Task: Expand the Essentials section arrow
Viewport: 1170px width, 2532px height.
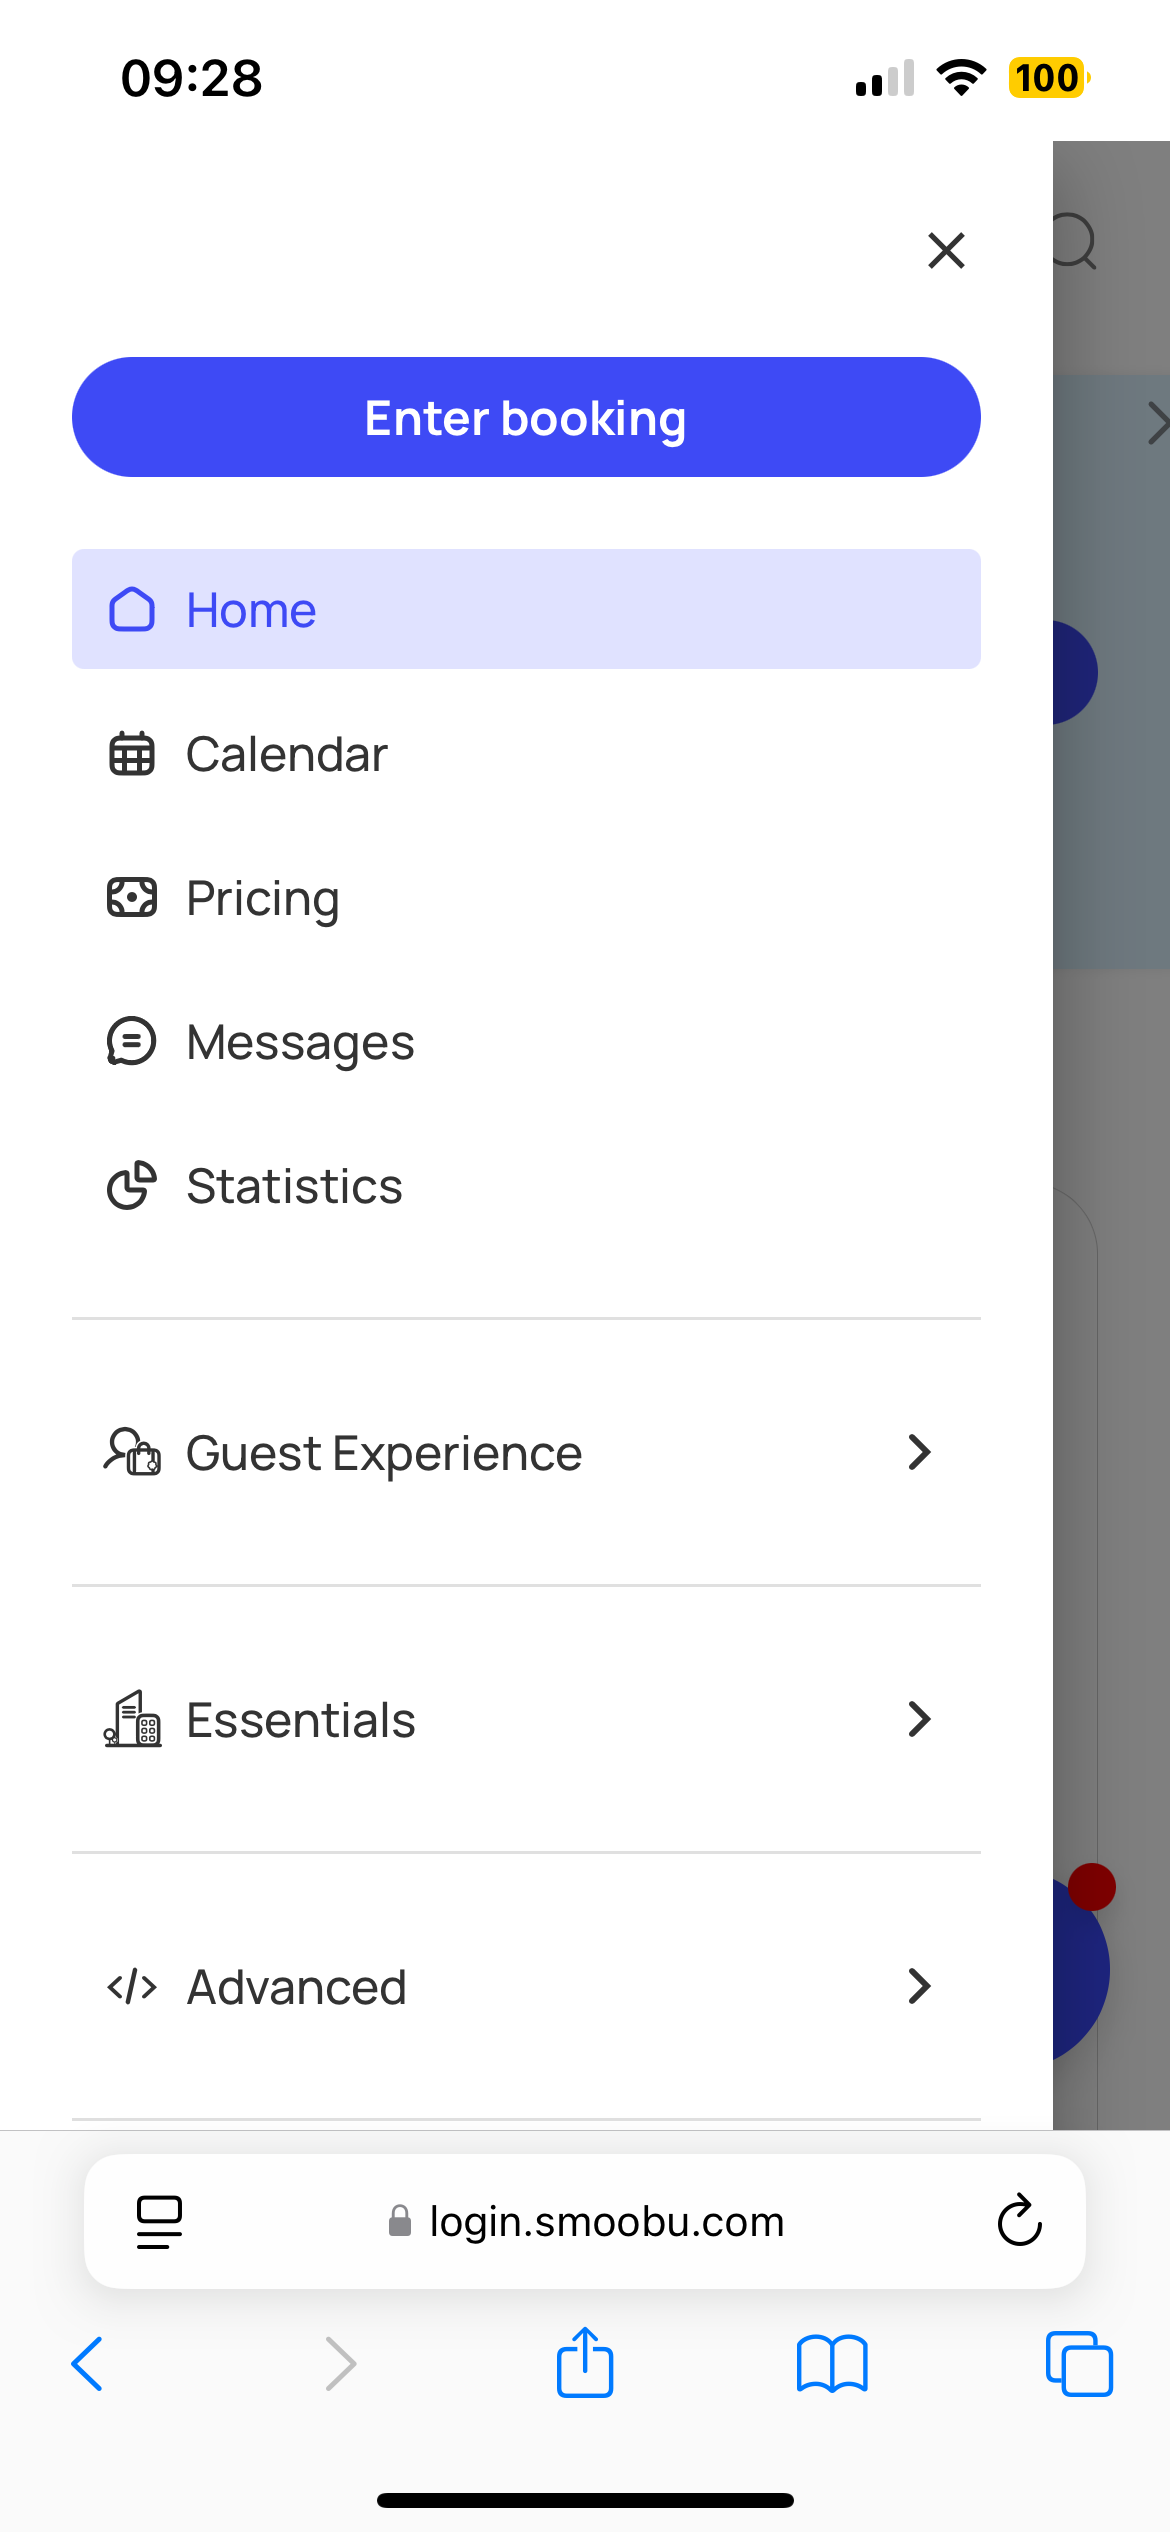Action: [920, 1719]
